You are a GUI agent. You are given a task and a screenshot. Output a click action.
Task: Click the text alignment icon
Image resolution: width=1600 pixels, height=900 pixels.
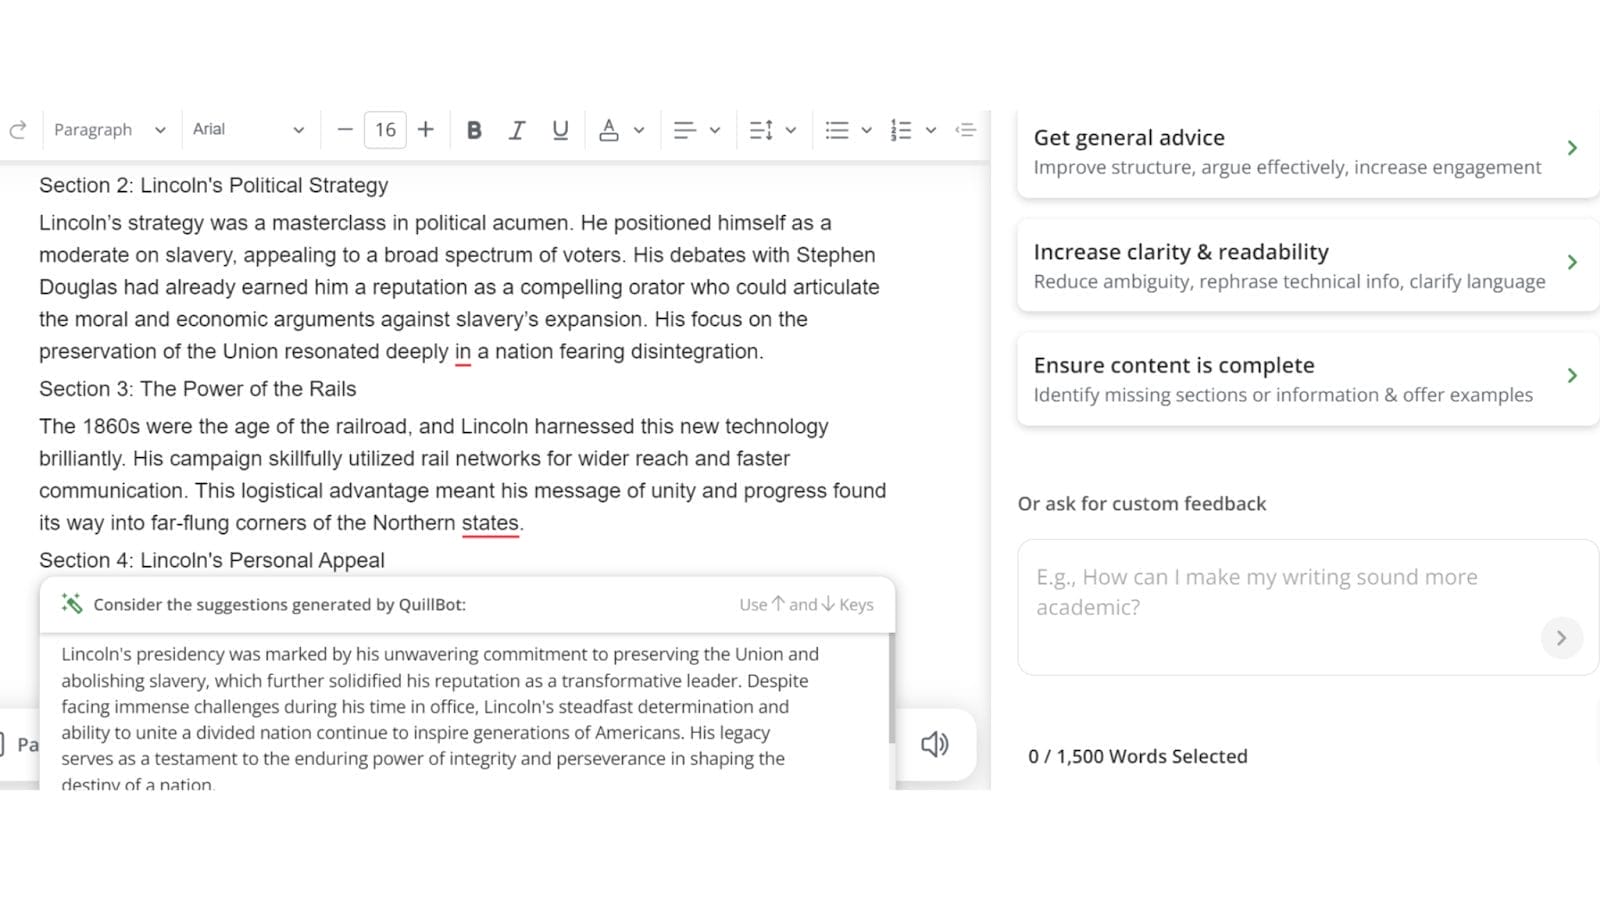click(685, 129)
